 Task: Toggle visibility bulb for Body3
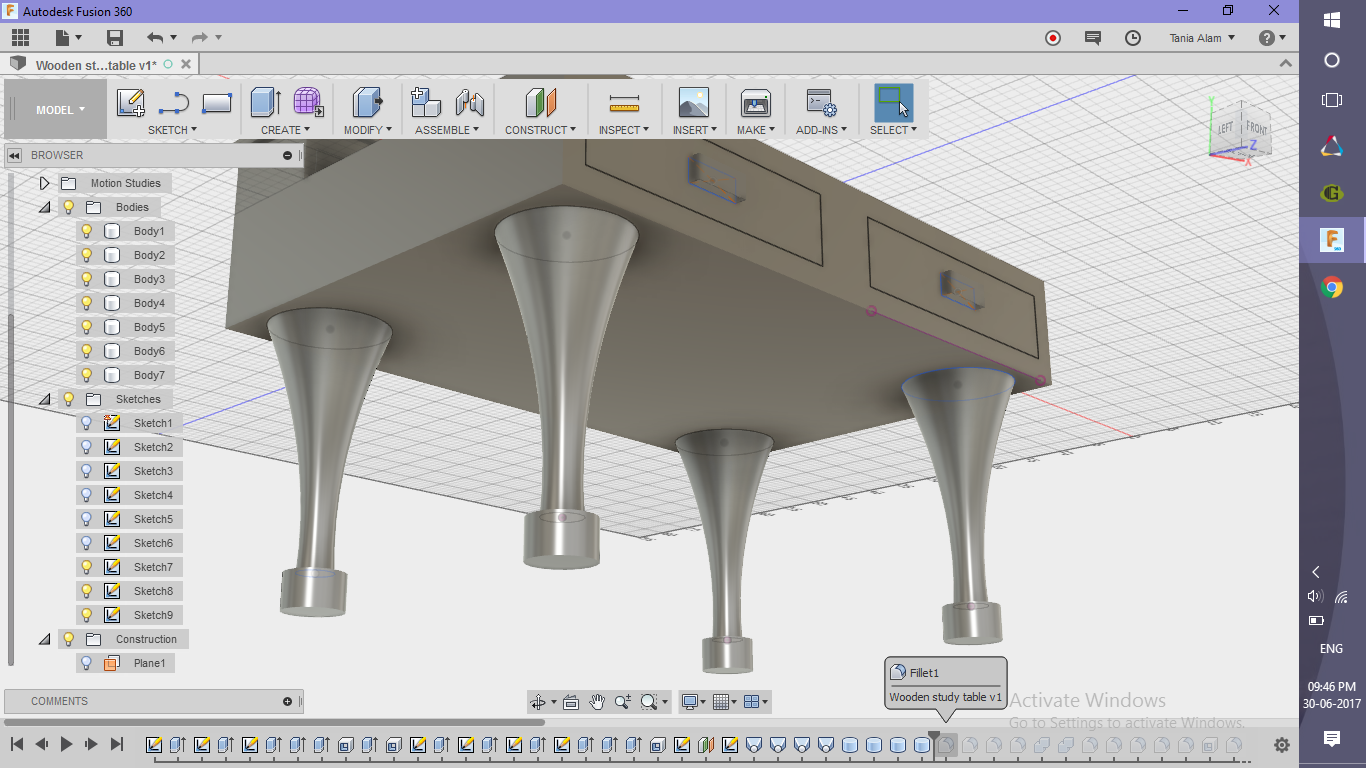[x=87, y=279]
